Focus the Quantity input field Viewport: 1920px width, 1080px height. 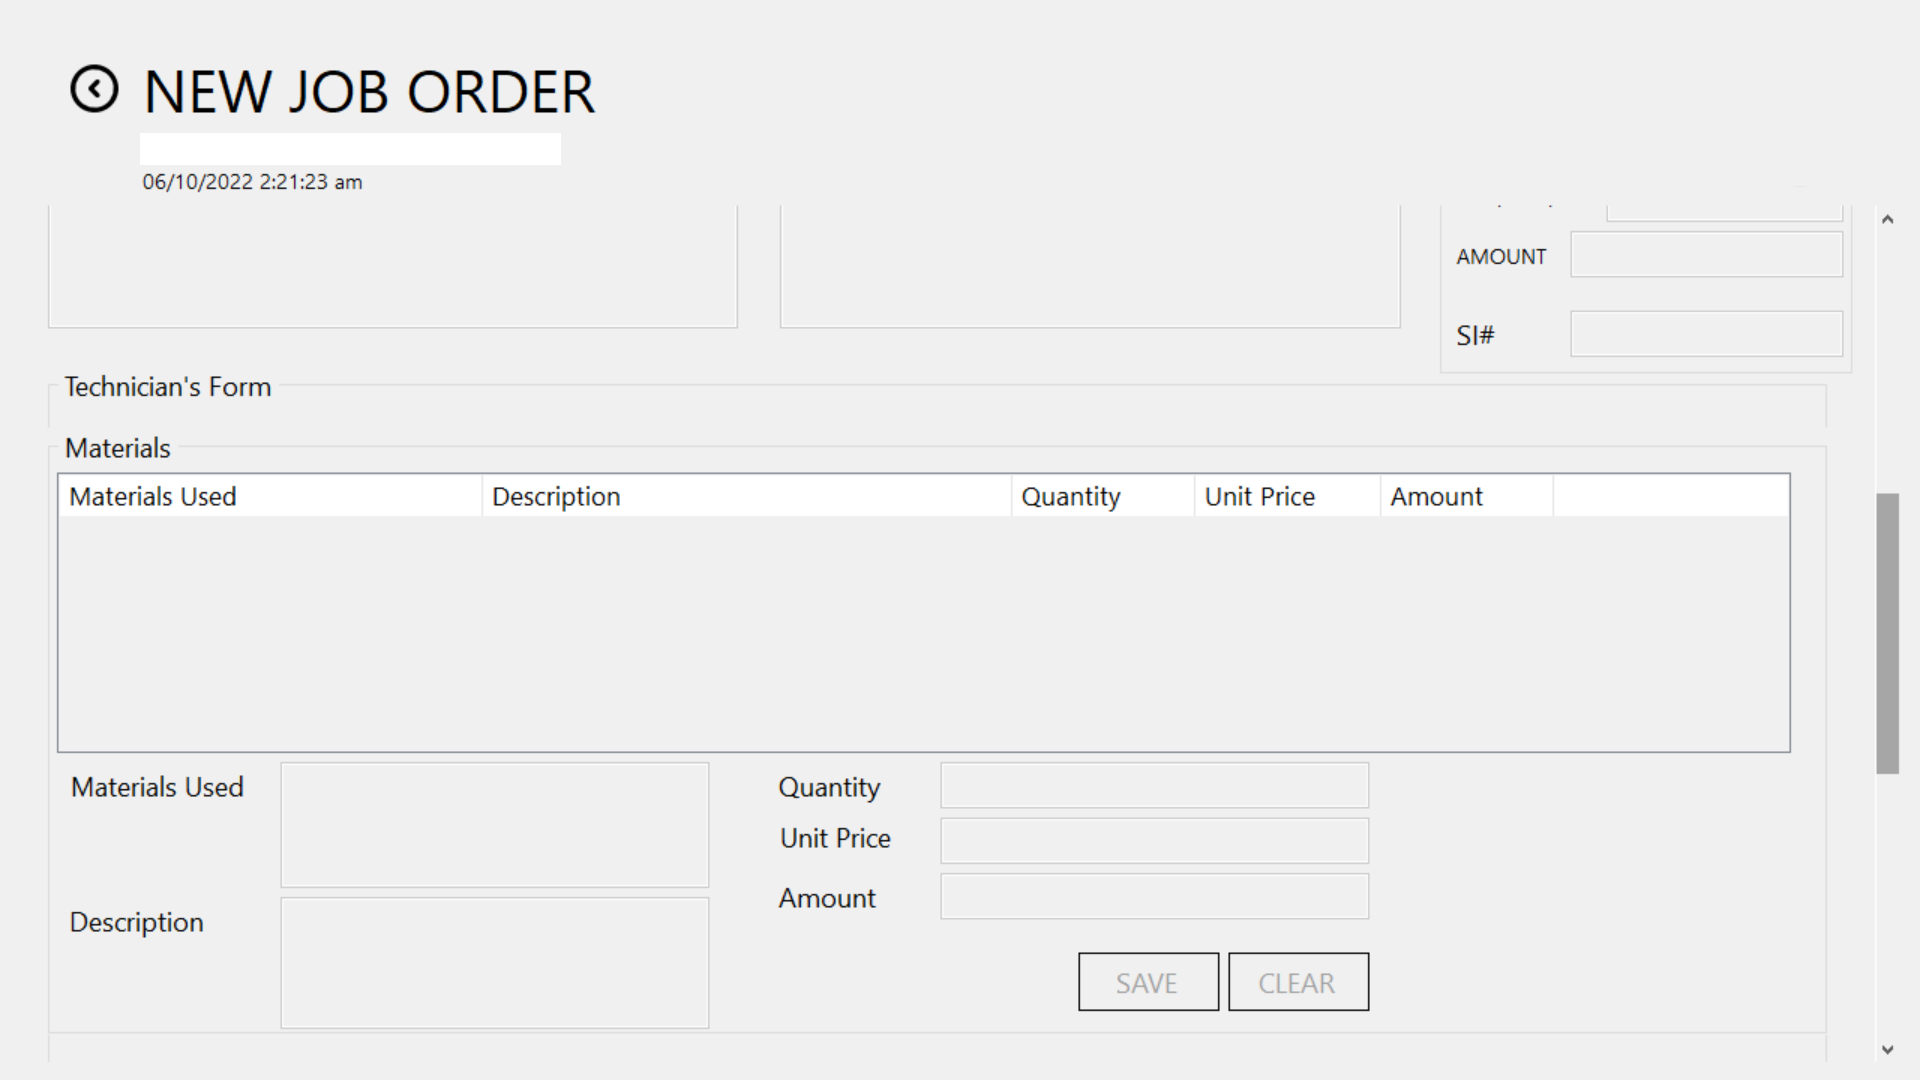point(1154,786)
